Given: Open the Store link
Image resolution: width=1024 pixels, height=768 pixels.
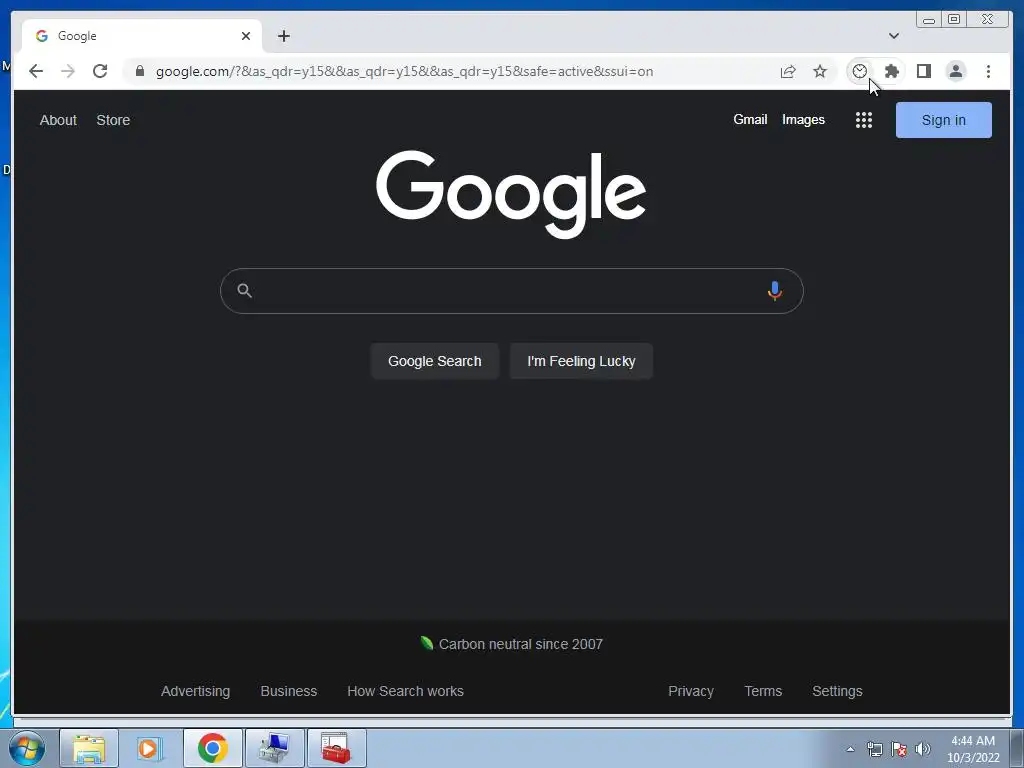Looking at the screenshot, I should [113, 120].
